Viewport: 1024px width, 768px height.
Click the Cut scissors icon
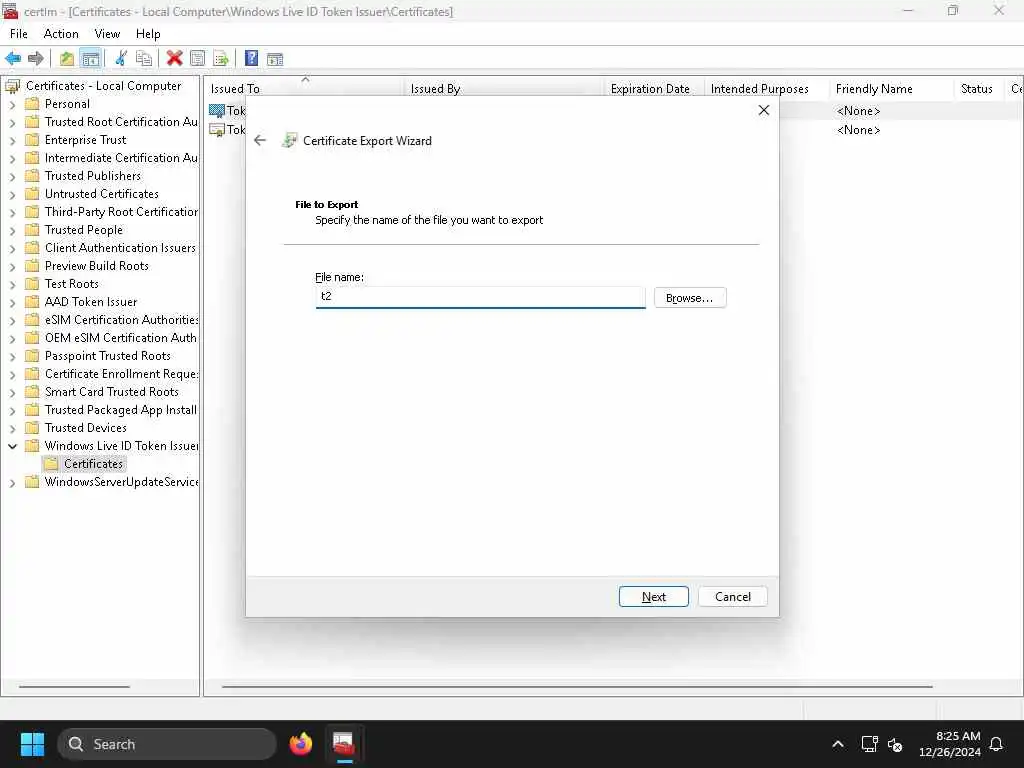tap(121, 59)
